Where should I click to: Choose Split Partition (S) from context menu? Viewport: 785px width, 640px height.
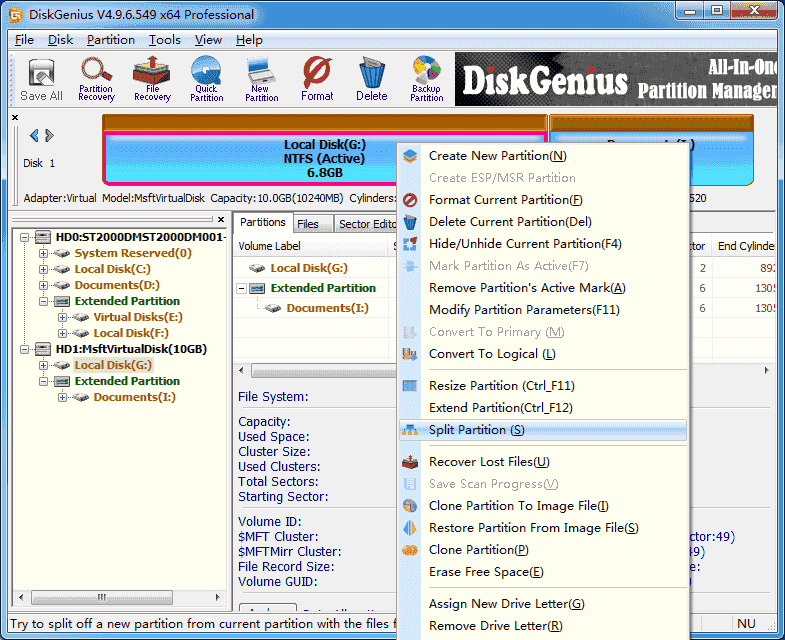(x=543, y=430)
